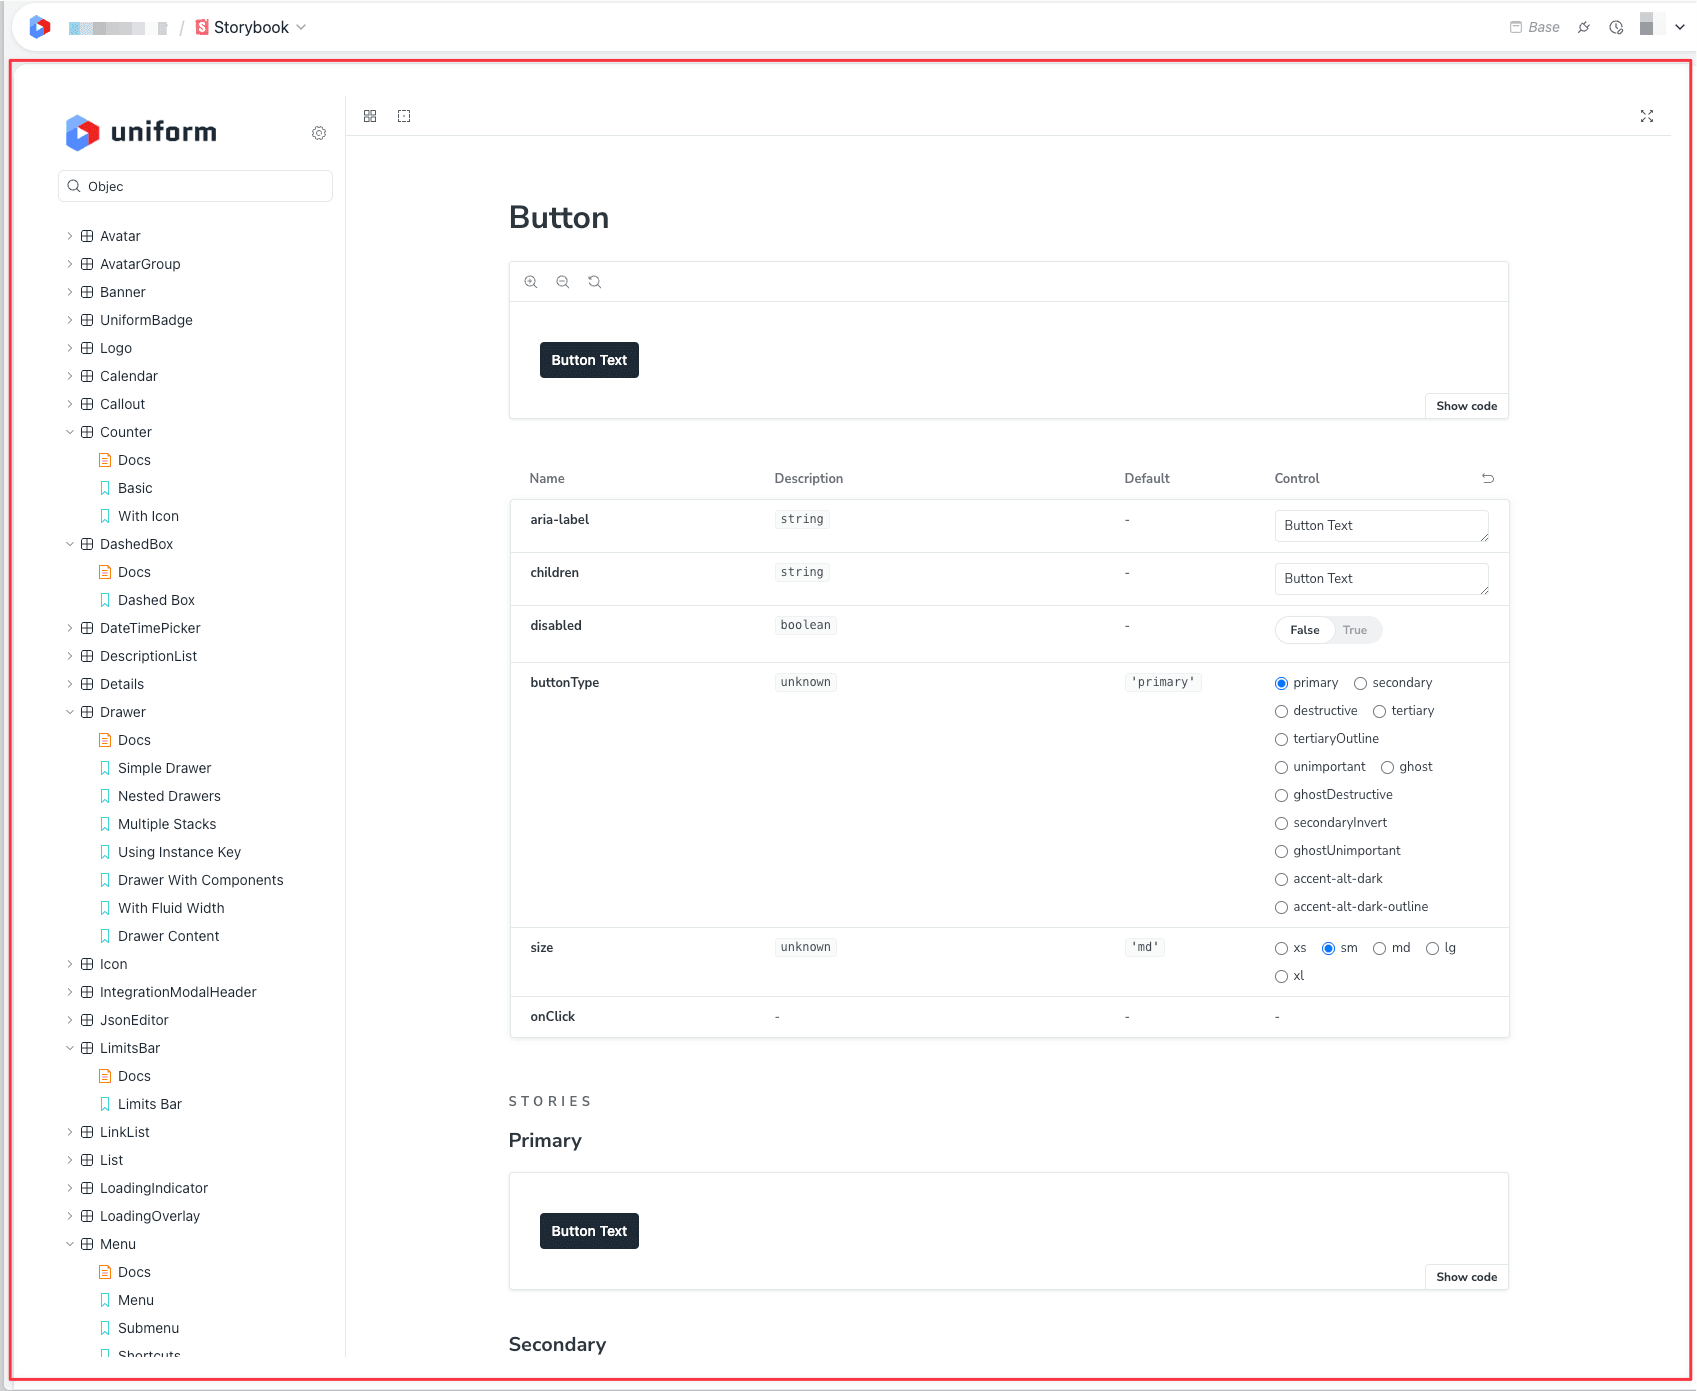Zoom in on the Button preview
Screen dimensions: 1697x1391
[531, 282]
